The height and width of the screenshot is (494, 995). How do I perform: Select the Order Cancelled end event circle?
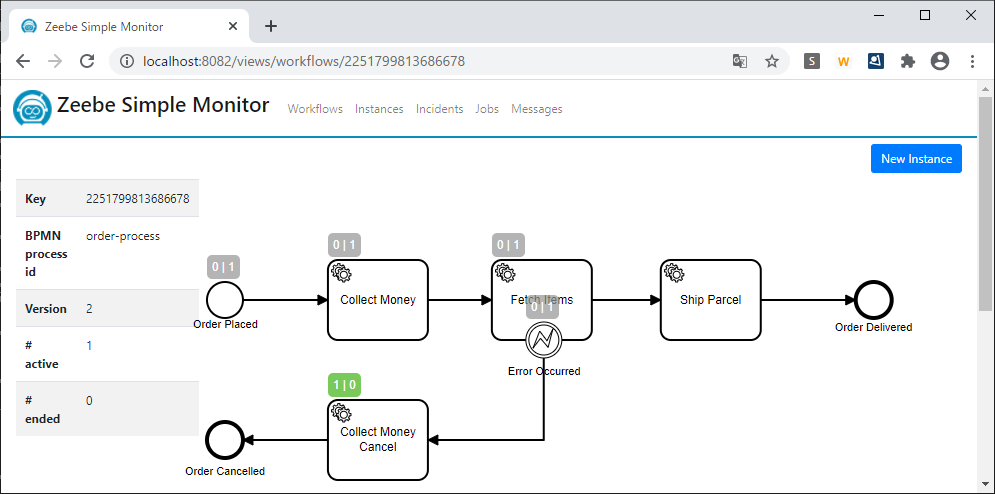225,439
